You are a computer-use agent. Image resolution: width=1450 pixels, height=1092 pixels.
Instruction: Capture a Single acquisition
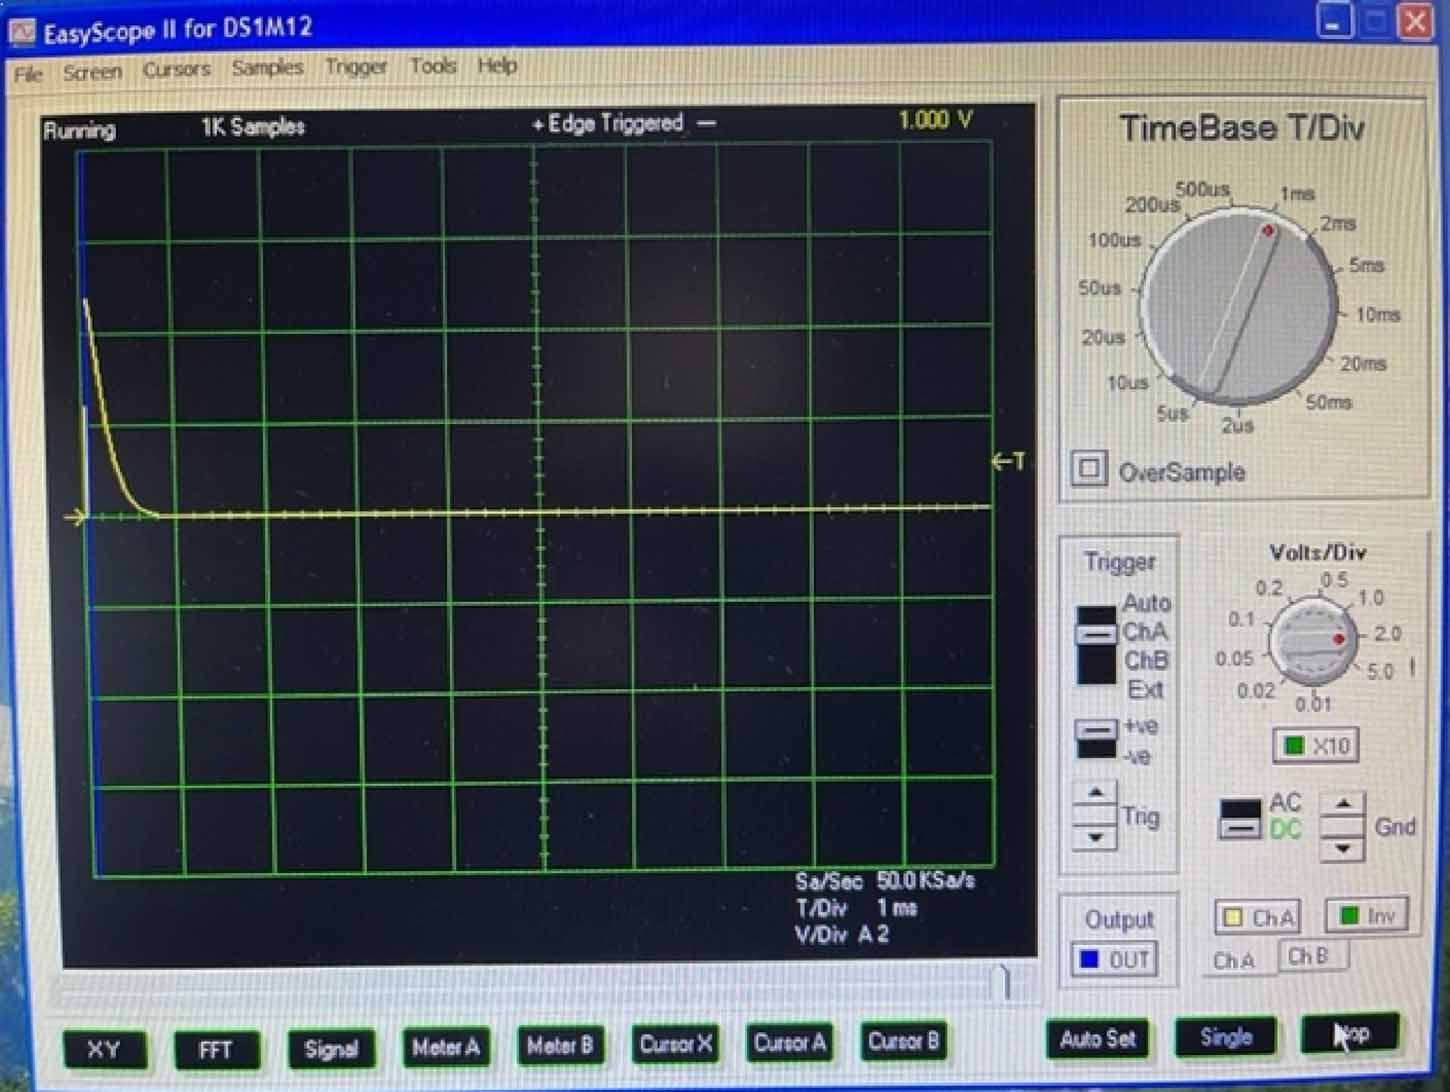tap(1226, 1037)
